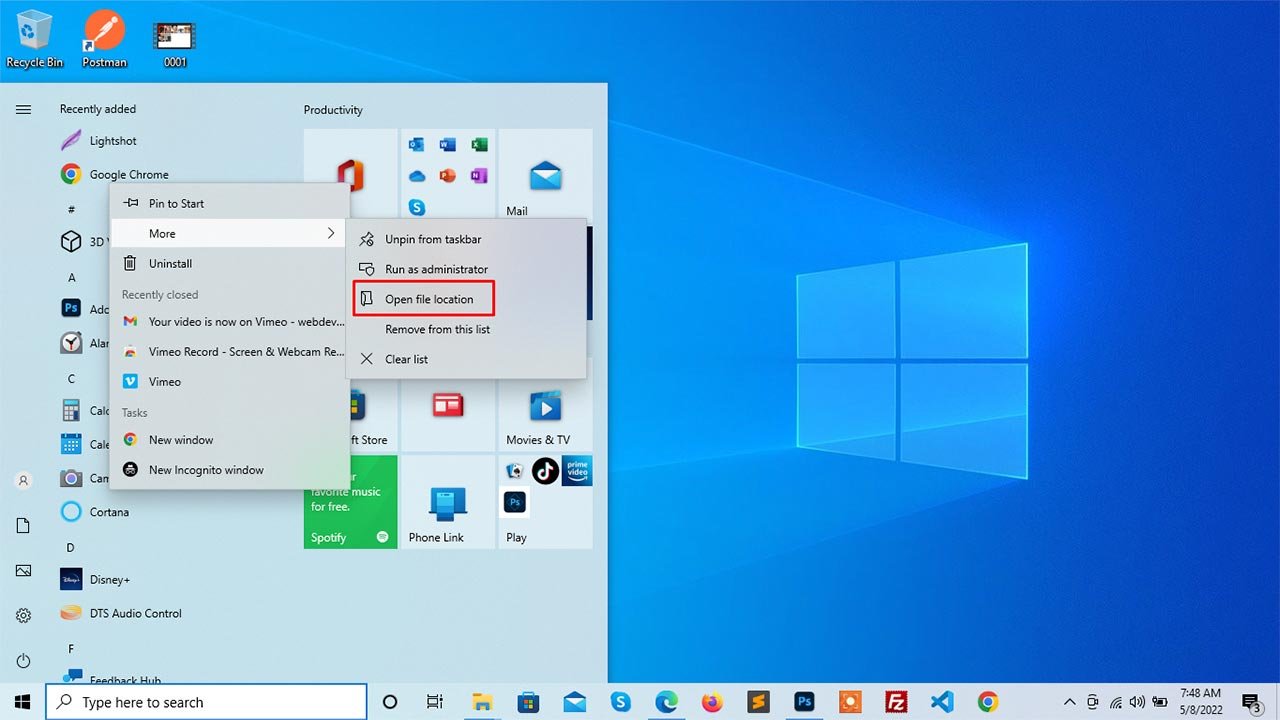The height and width of the screenshot is (720, 1280).
Task: Click Power button in Start sidebar
Action: click(x=23, y=661)
